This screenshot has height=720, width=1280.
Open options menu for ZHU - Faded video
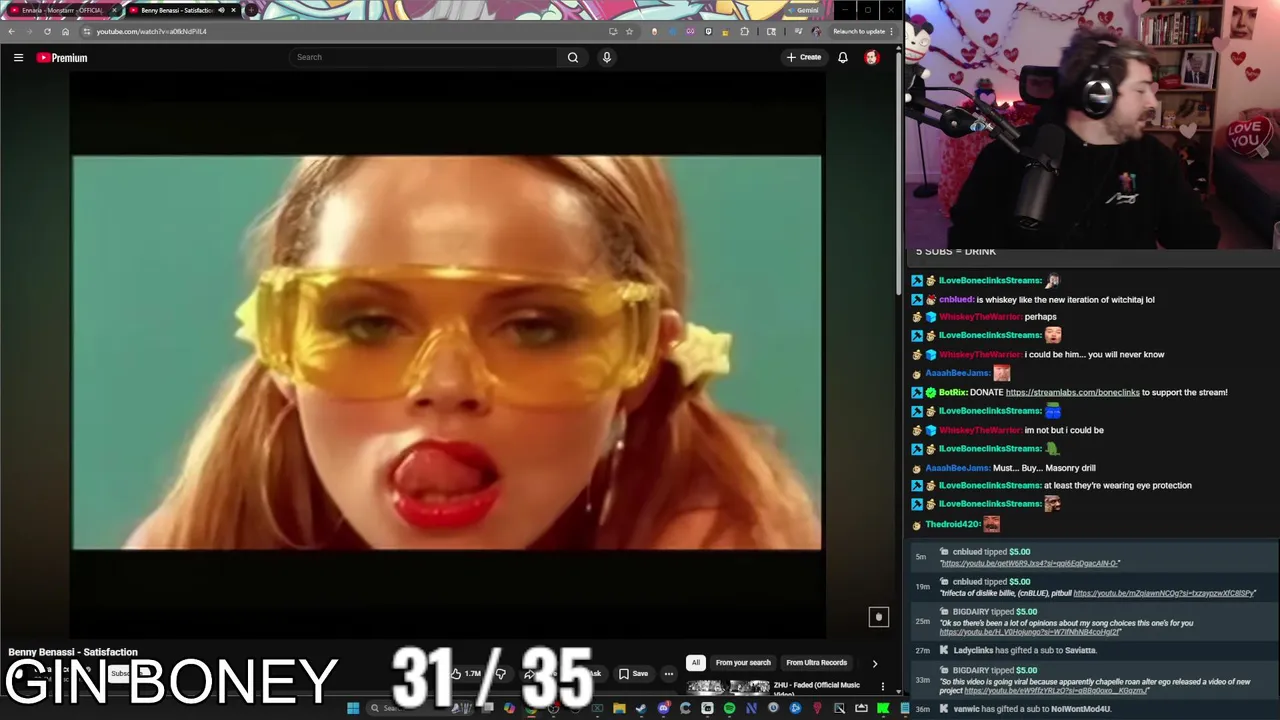(882, 686)
